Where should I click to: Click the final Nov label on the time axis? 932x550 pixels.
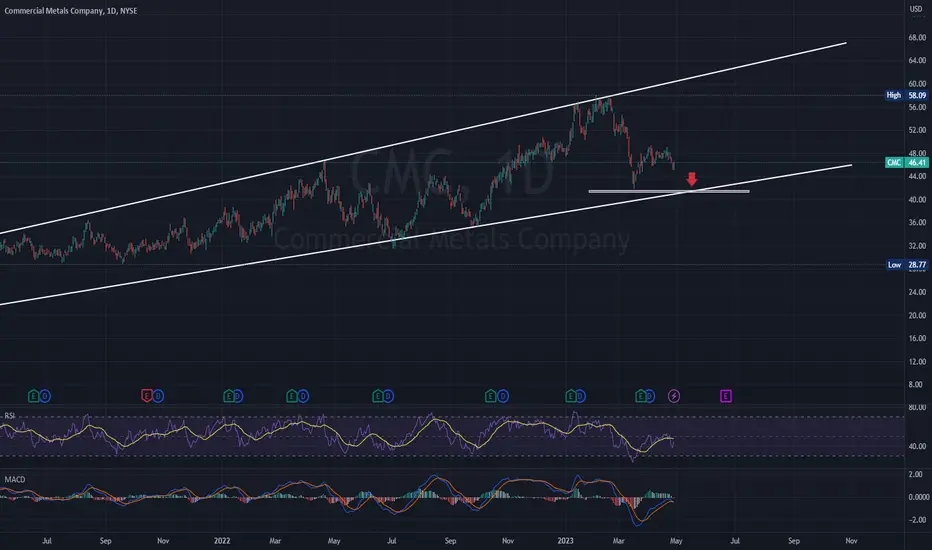(x=851, y=540)
